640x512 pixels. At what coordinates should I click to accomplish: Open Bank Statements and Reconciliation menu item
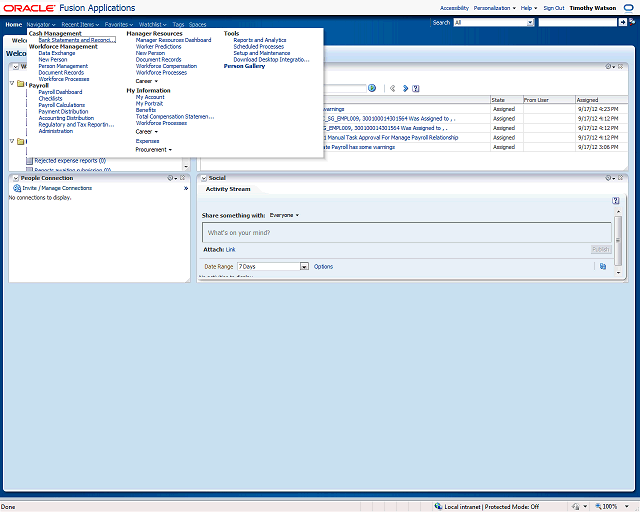coord(76,40)
